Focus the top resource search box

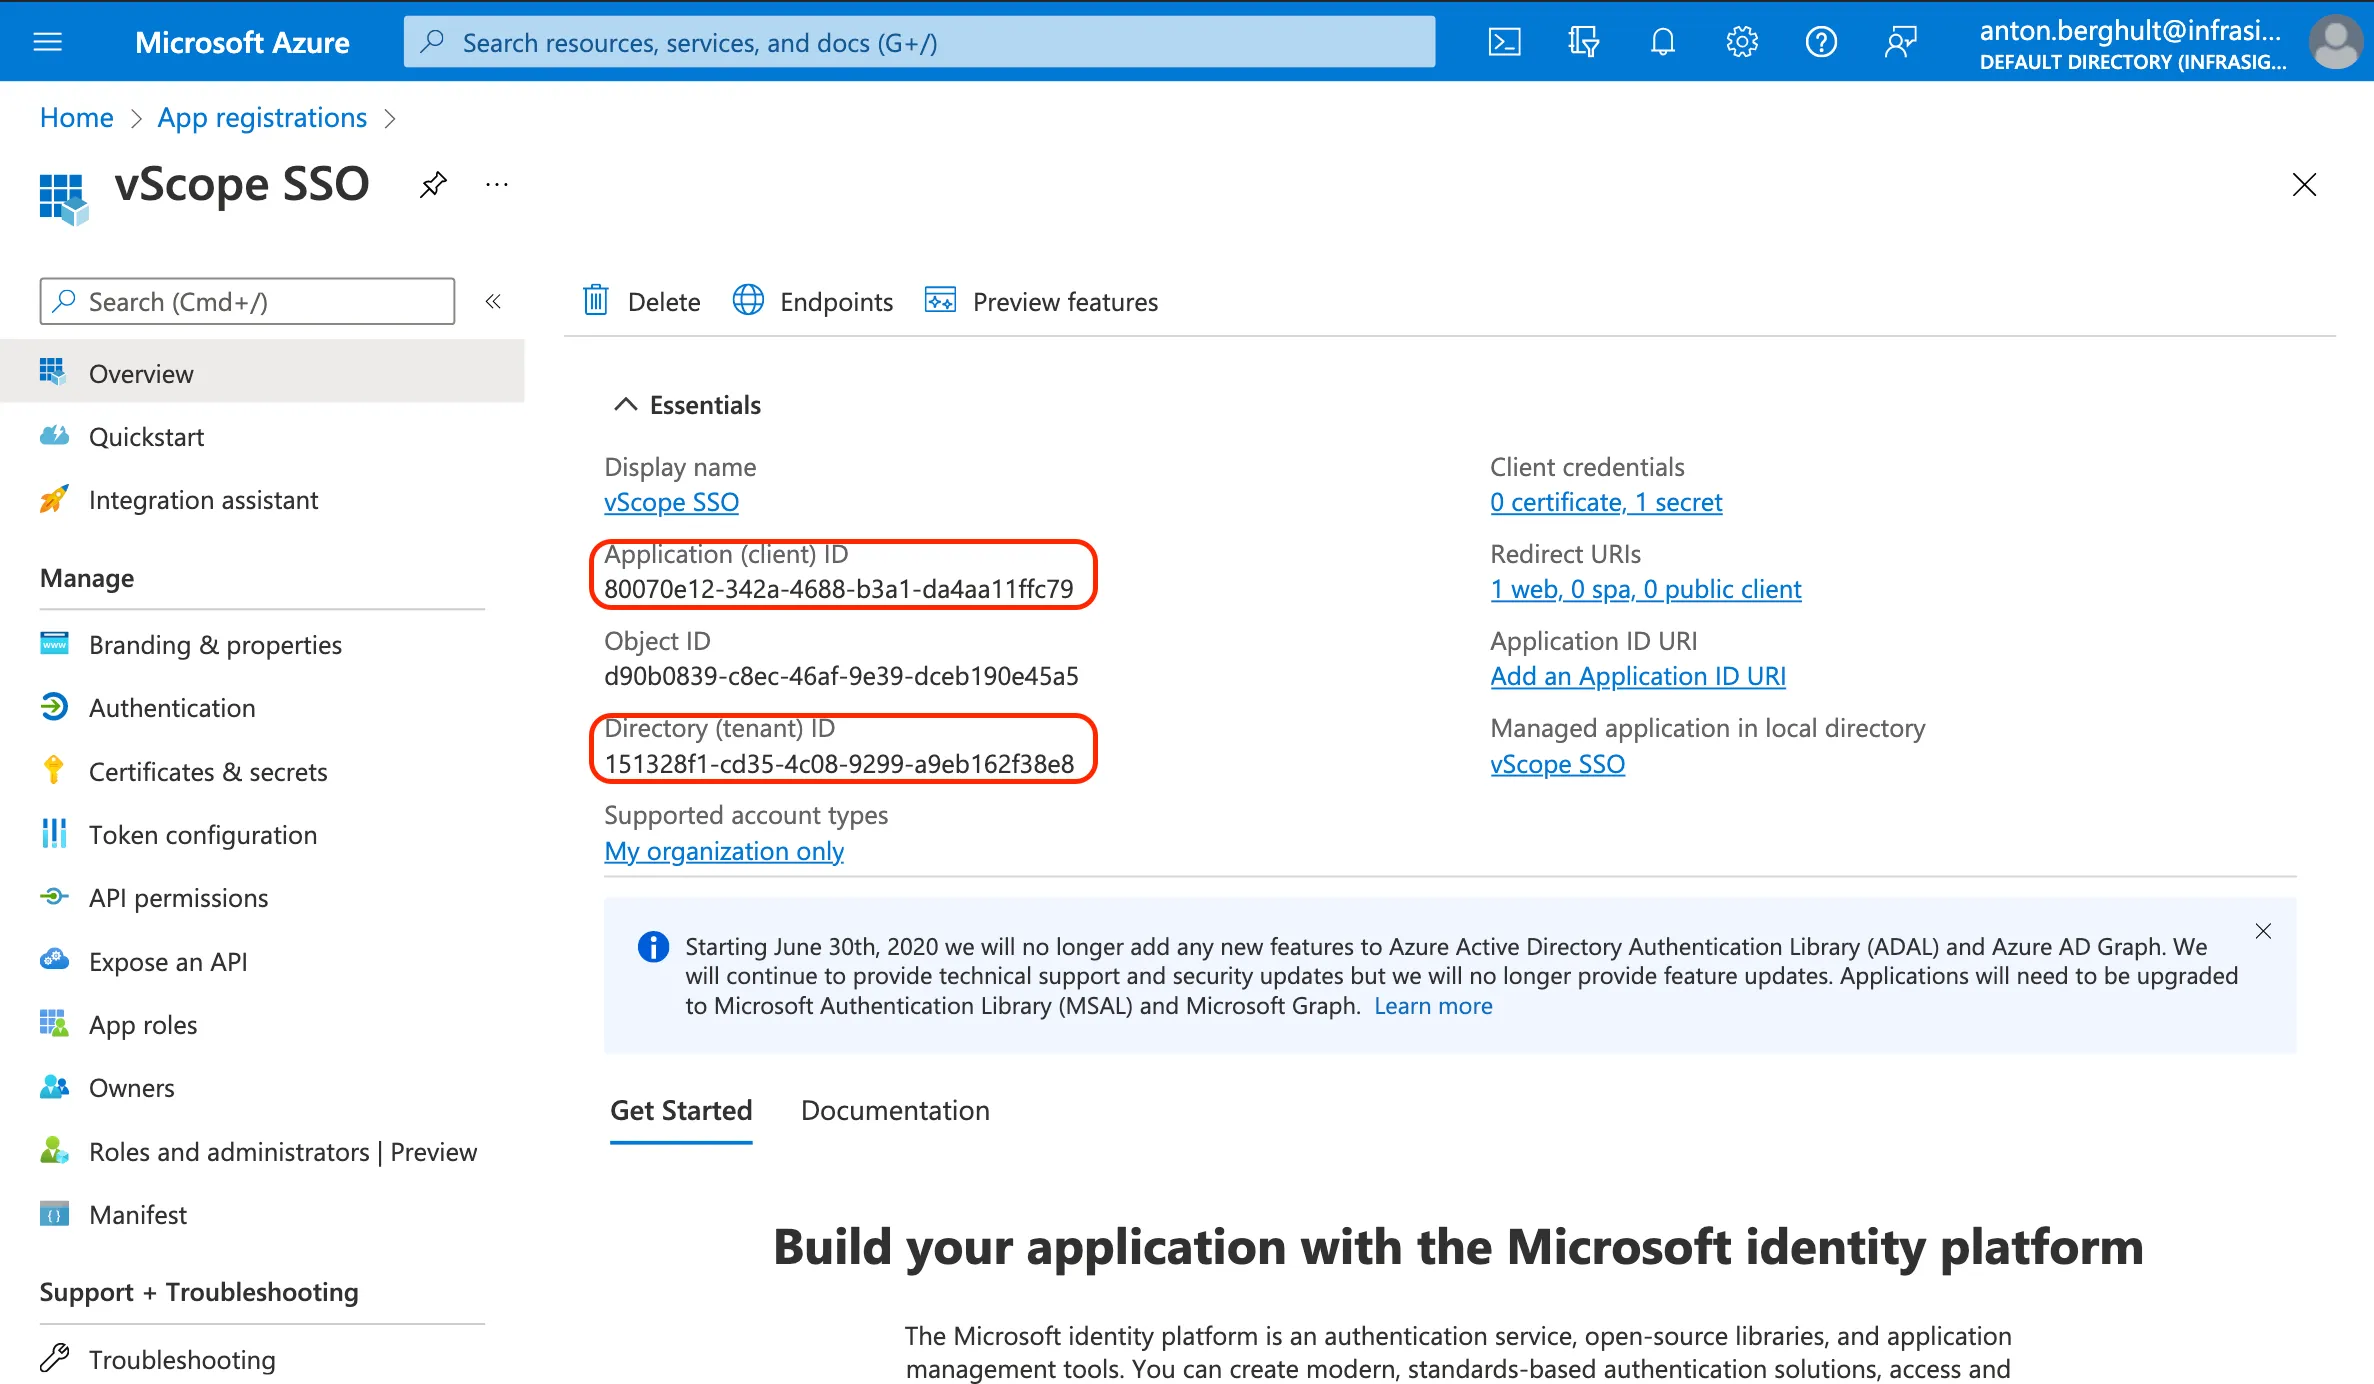(x=919, y=42)
